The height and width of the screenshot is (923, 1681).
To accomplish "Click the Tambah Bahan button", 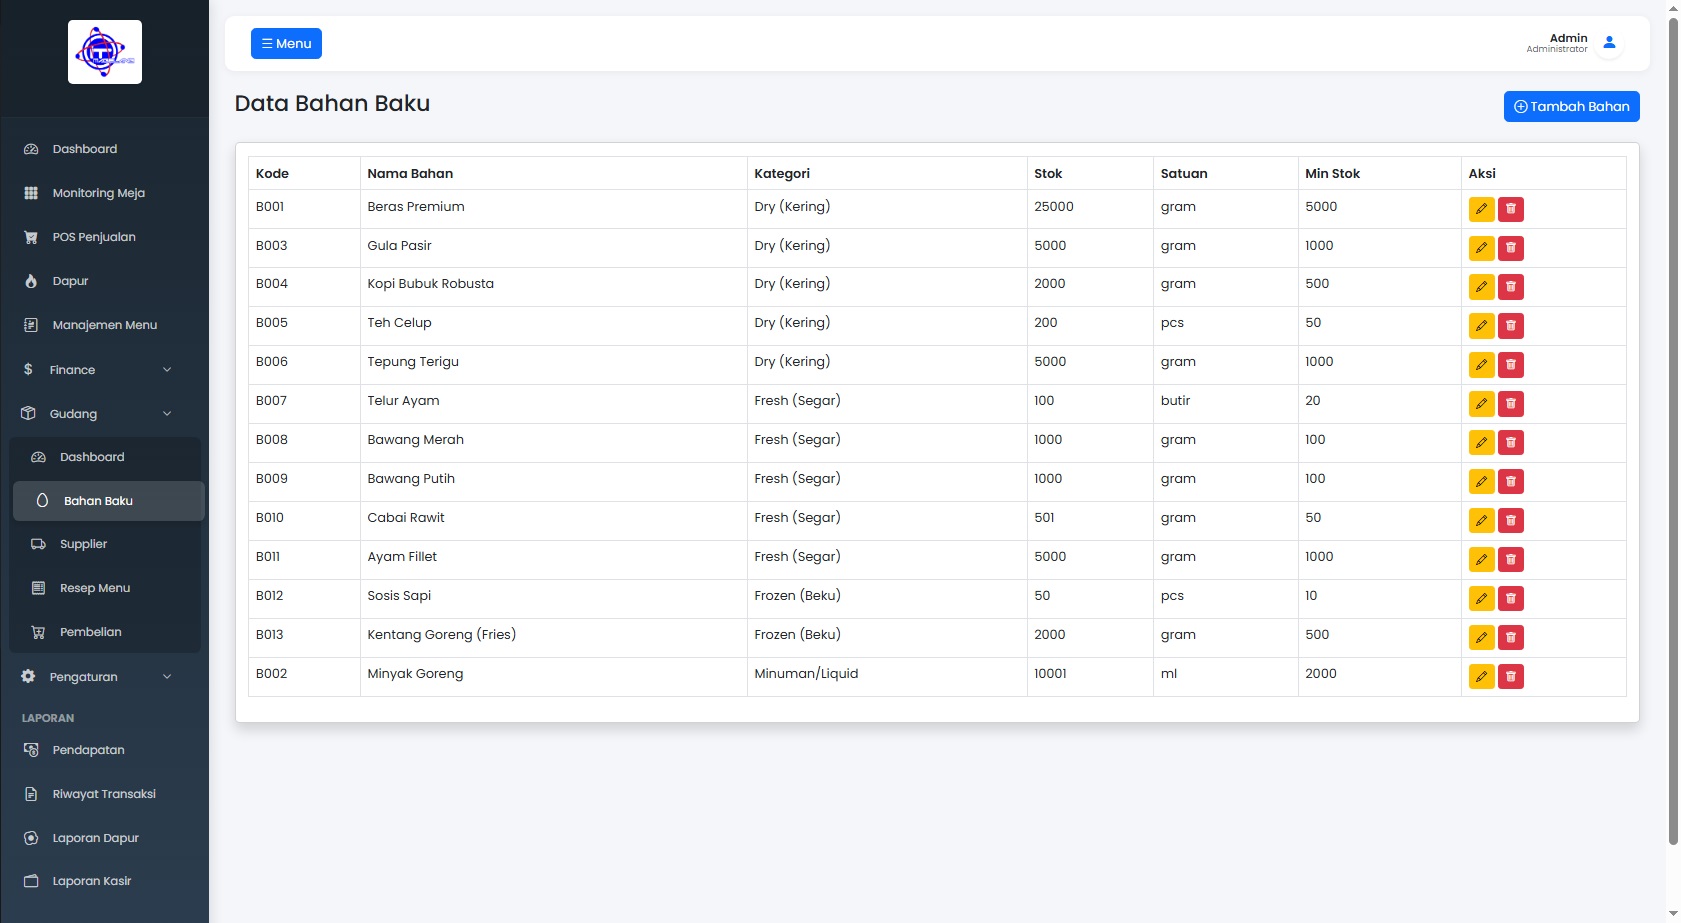I will click(x=1571, y=106).
